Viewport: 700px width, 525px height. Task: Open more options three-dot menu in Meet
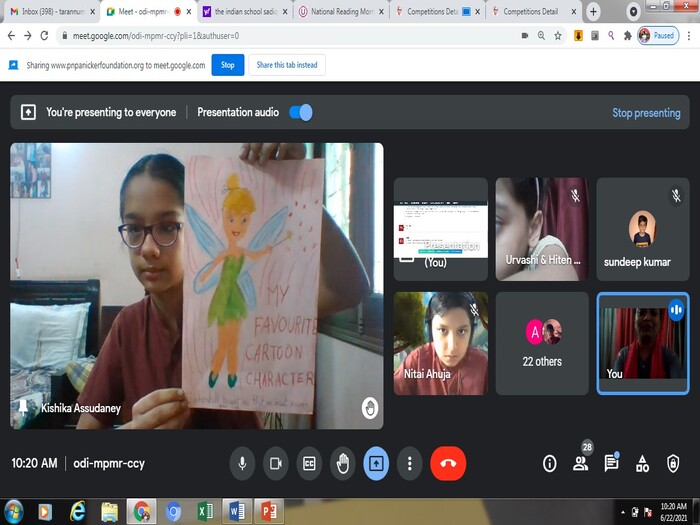tap(409, 463)
